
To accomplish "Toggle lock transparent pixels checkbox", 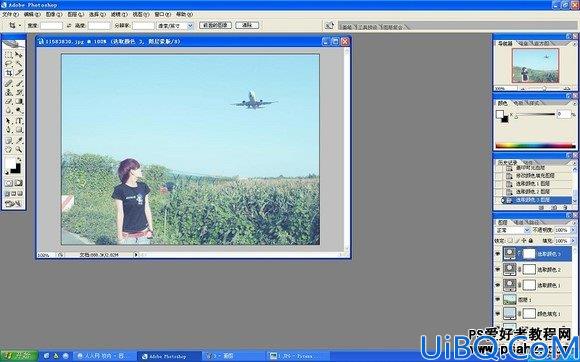I will 510,241.
